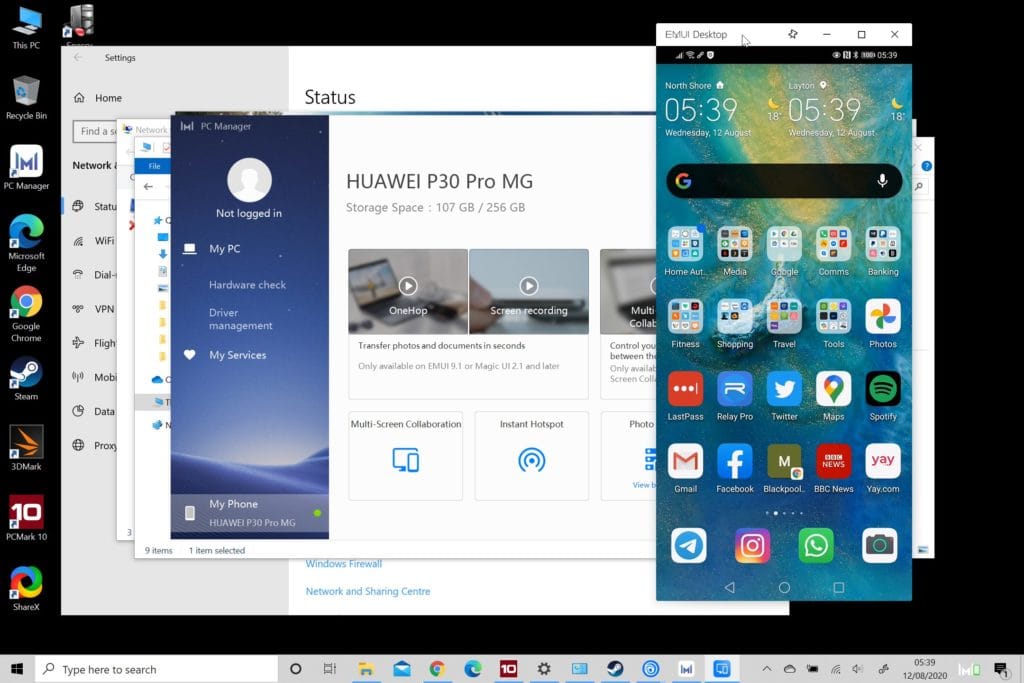The width and height of the screenshot is (1024, 683).
Task: Play the Screen recording video
Action: point(528,286)
